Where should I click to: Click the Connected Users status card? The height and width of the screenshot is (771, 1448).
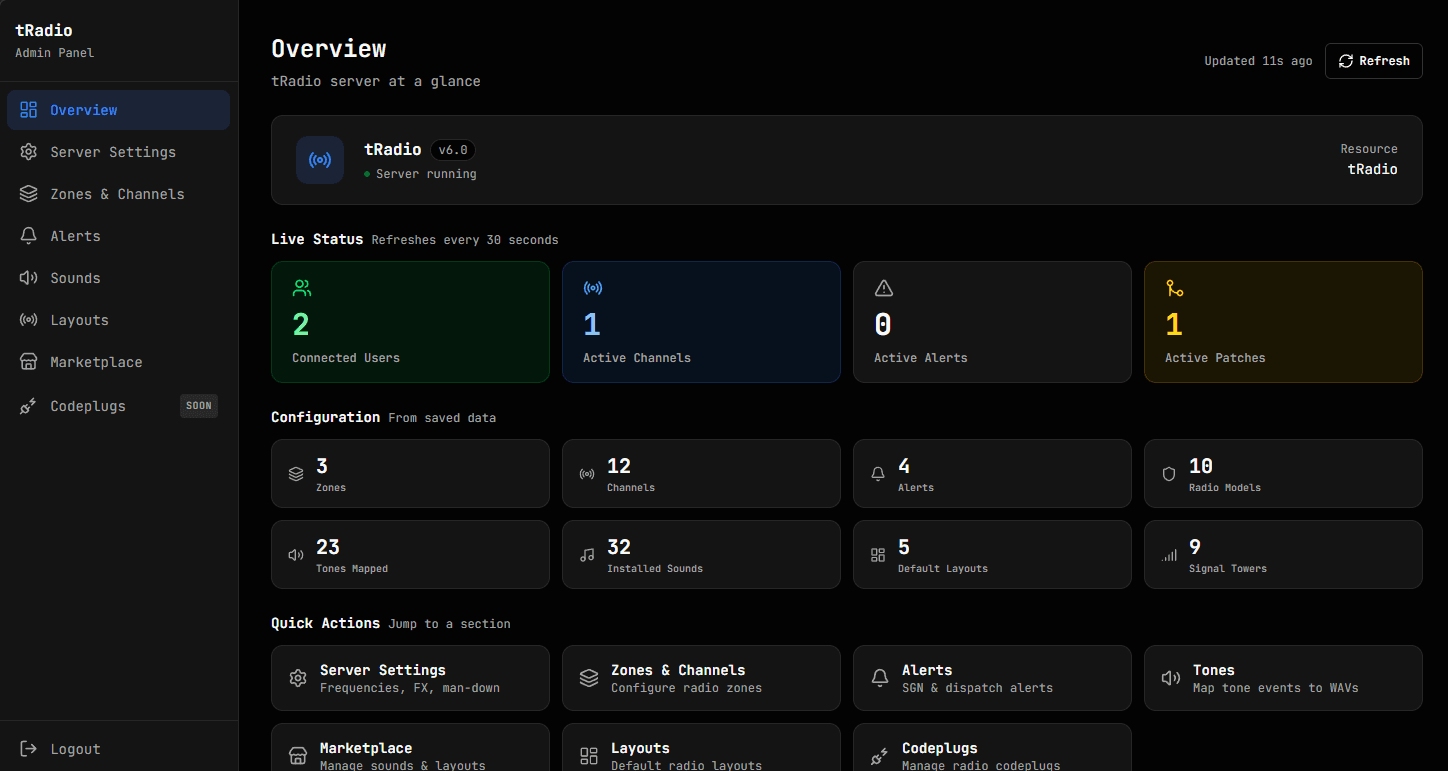(410, 322)
